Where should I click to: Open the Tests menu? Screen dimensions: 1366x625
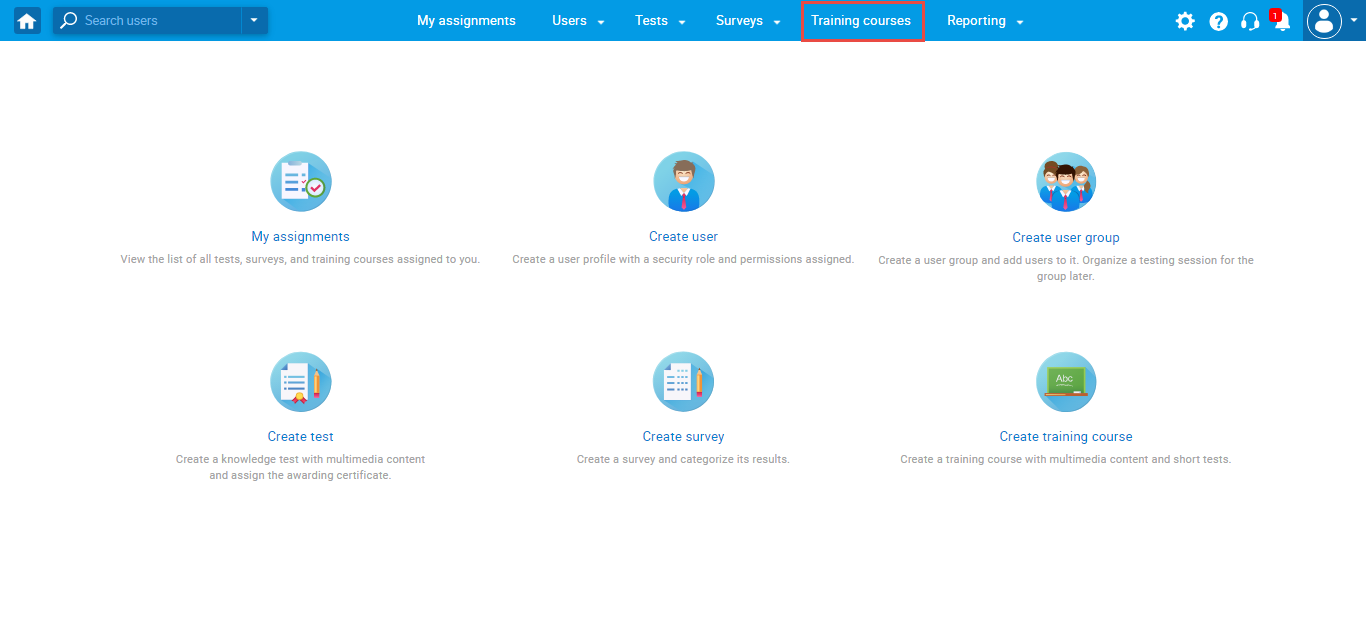click(x=651, y=21)
